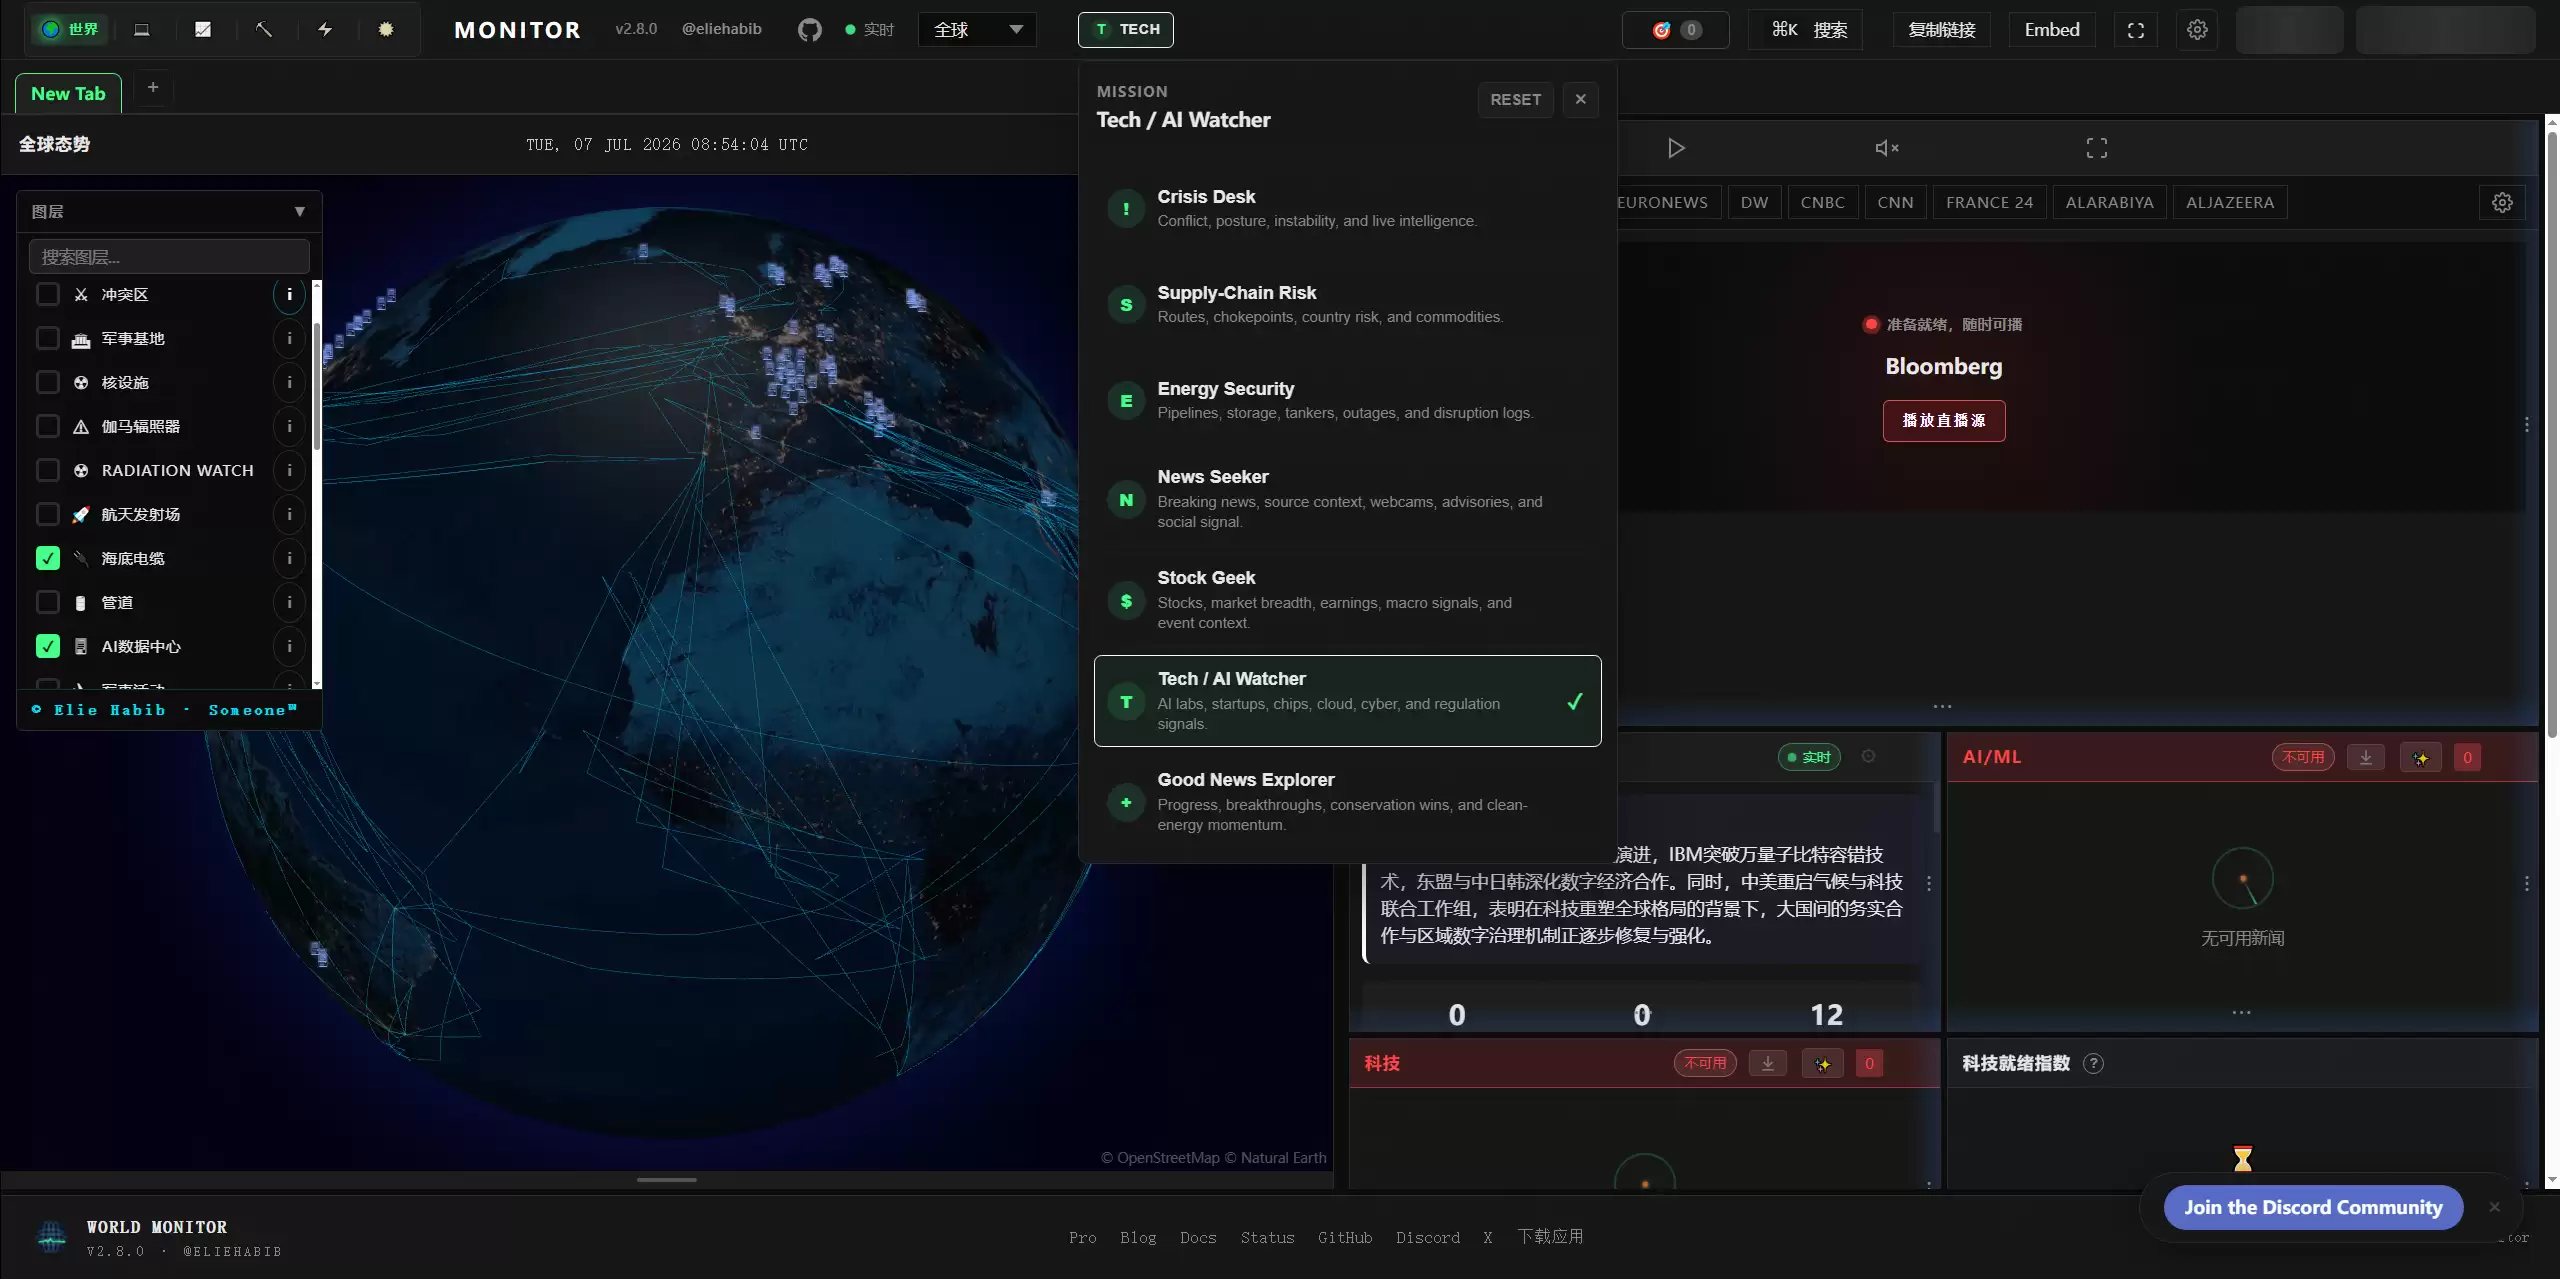Expand video player to fullscreen
Screen dimensions: 2560x1279
click(x=2097, y=148)
